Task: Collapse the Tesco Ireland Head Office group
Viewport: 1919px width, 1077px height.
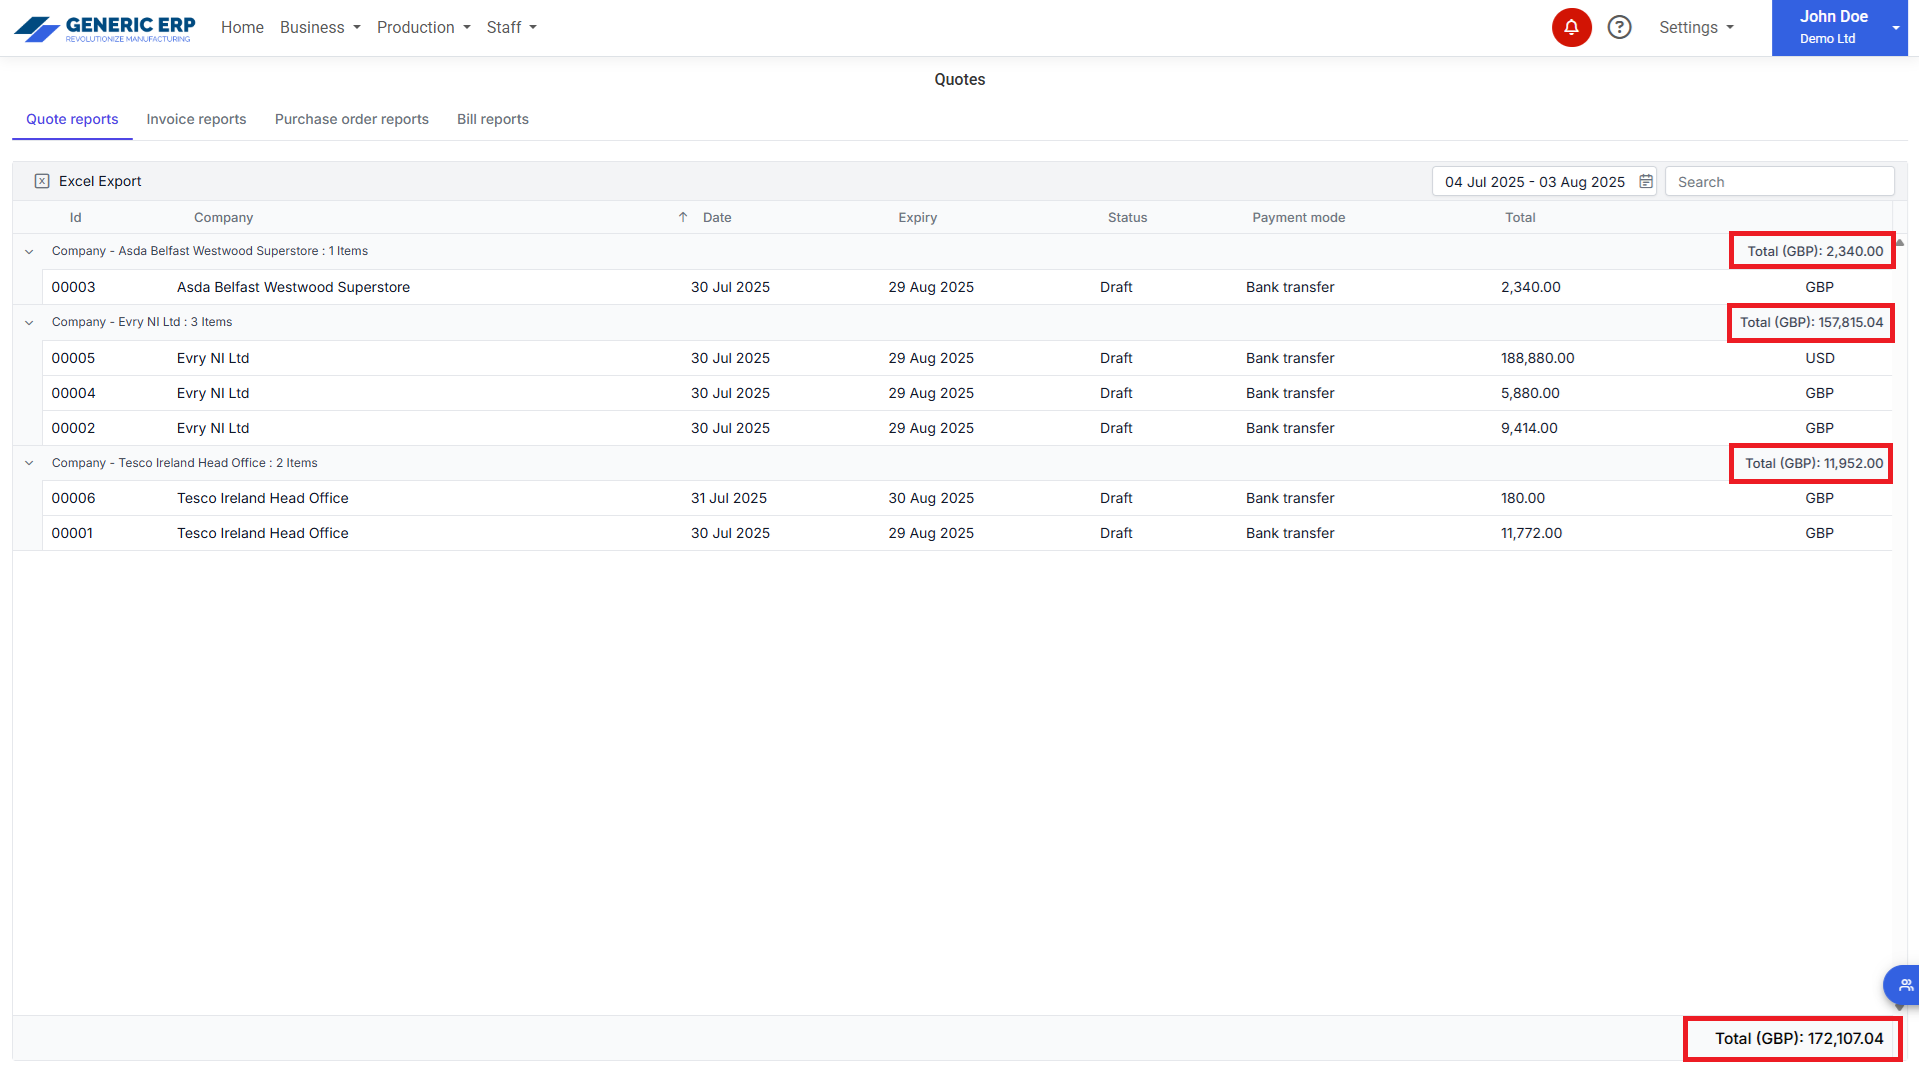Action: click(29, 463)
